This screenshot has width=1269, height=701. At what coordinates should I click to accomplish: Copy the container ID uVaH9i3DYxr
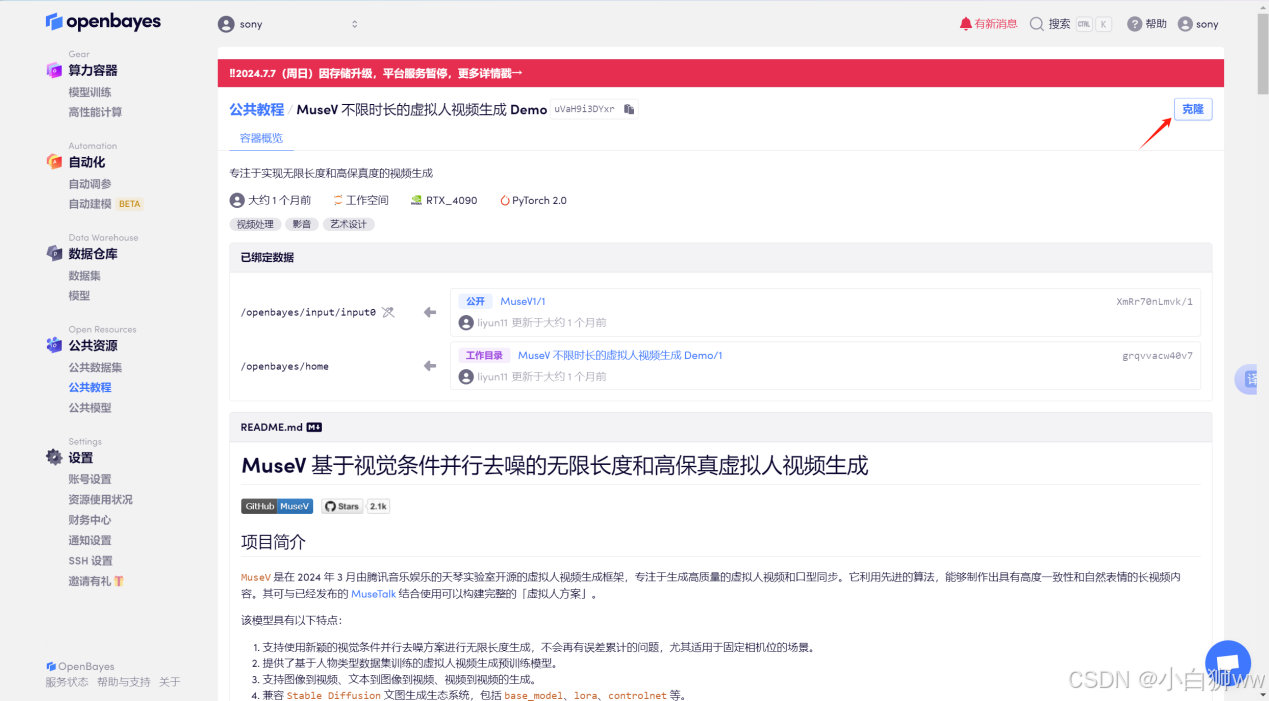(629, 109)
